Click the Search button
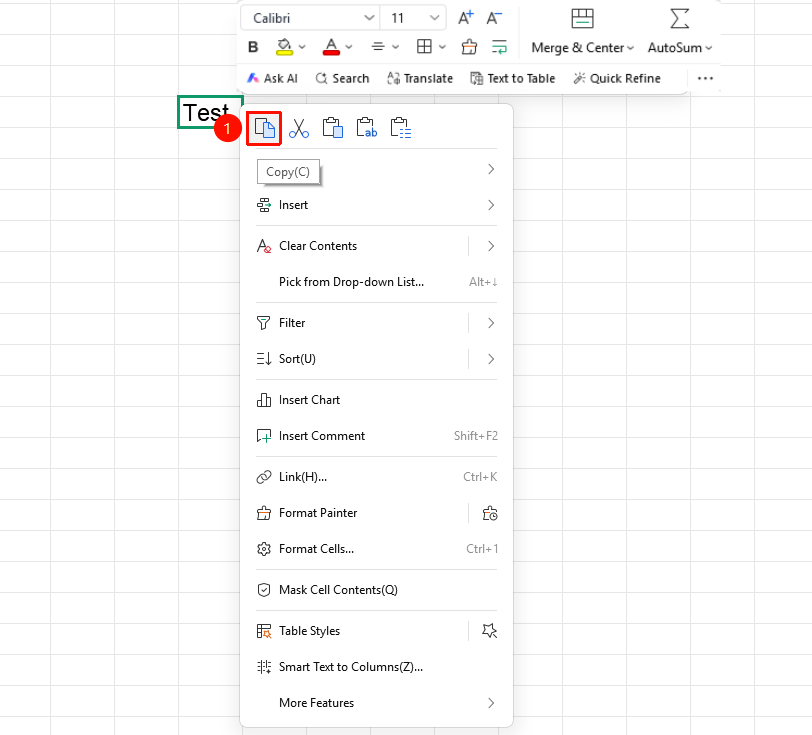This screenshot has width=812, height=735. click(x=342, y=78)
